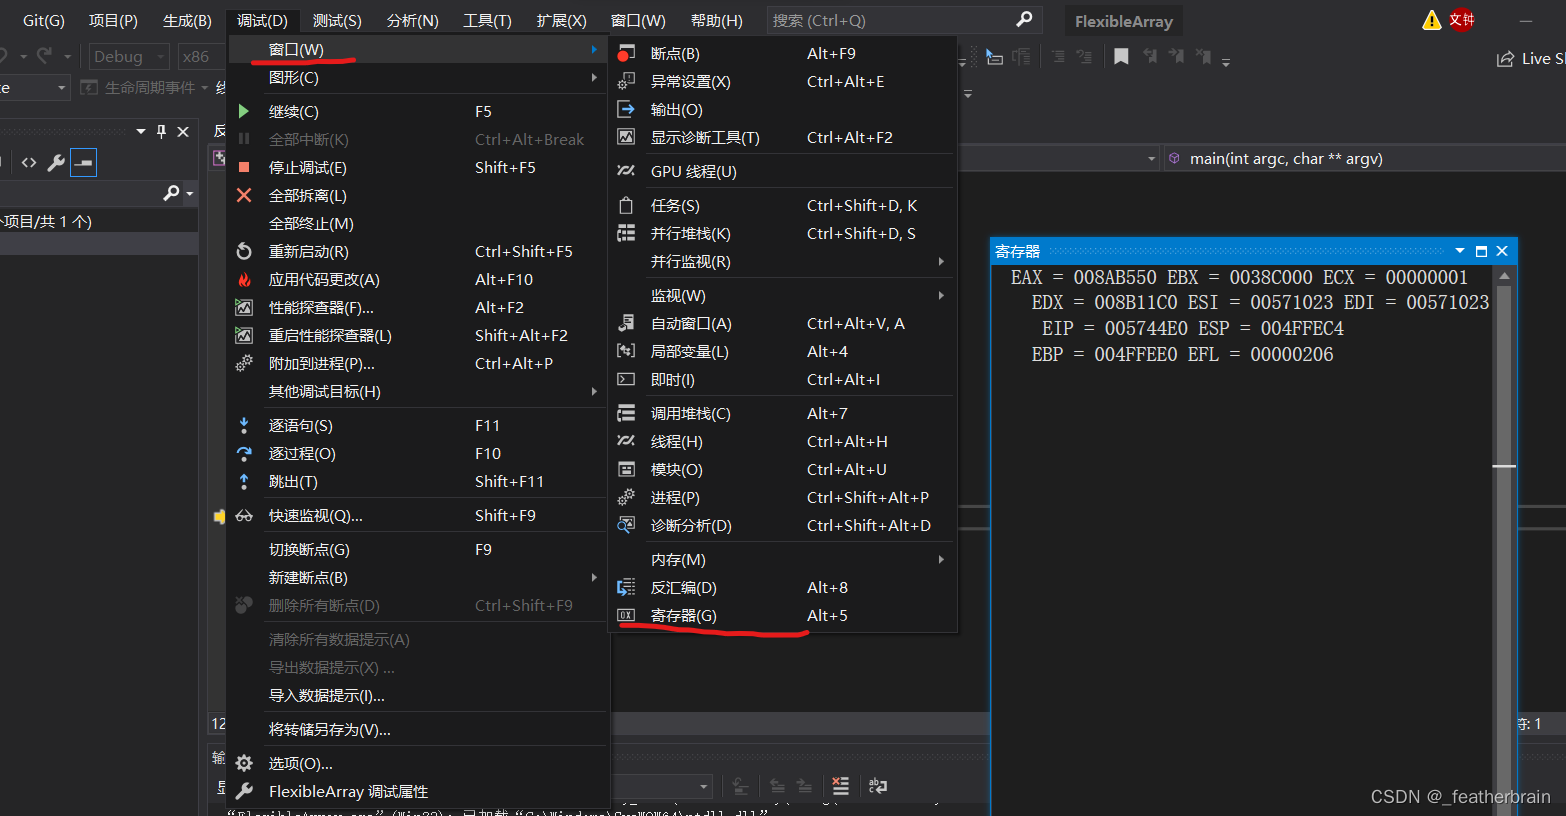Expand the Graphics submenu
Viewport: 1566px width, 816px height.
pos(418,77)
